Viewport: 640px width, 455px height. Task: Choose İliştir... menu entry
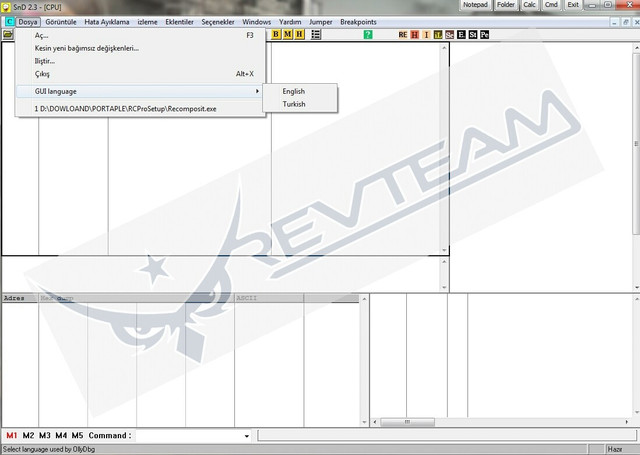tap(141, 61)
